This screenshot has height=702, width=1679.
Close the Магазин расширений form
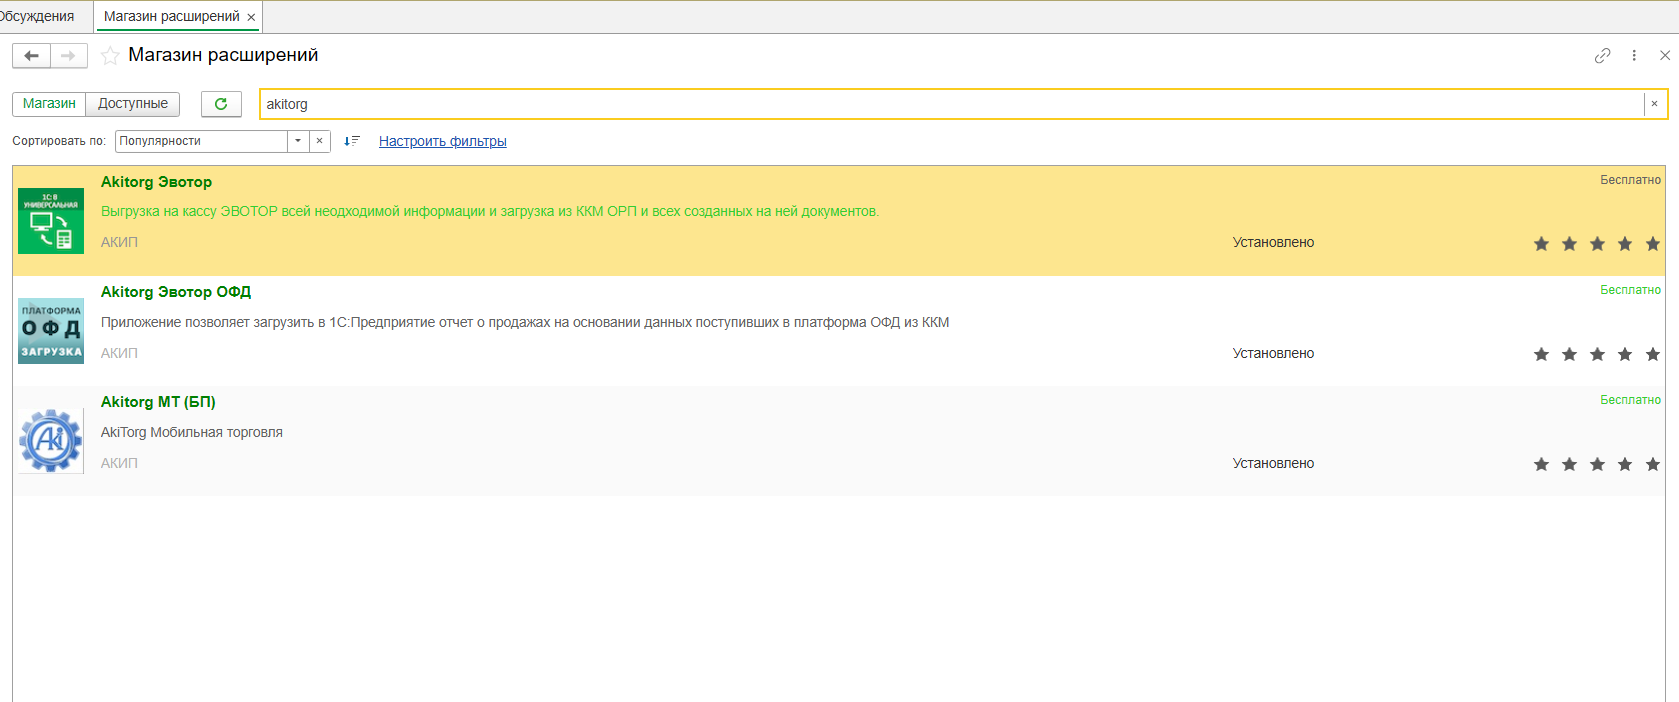1665,56
